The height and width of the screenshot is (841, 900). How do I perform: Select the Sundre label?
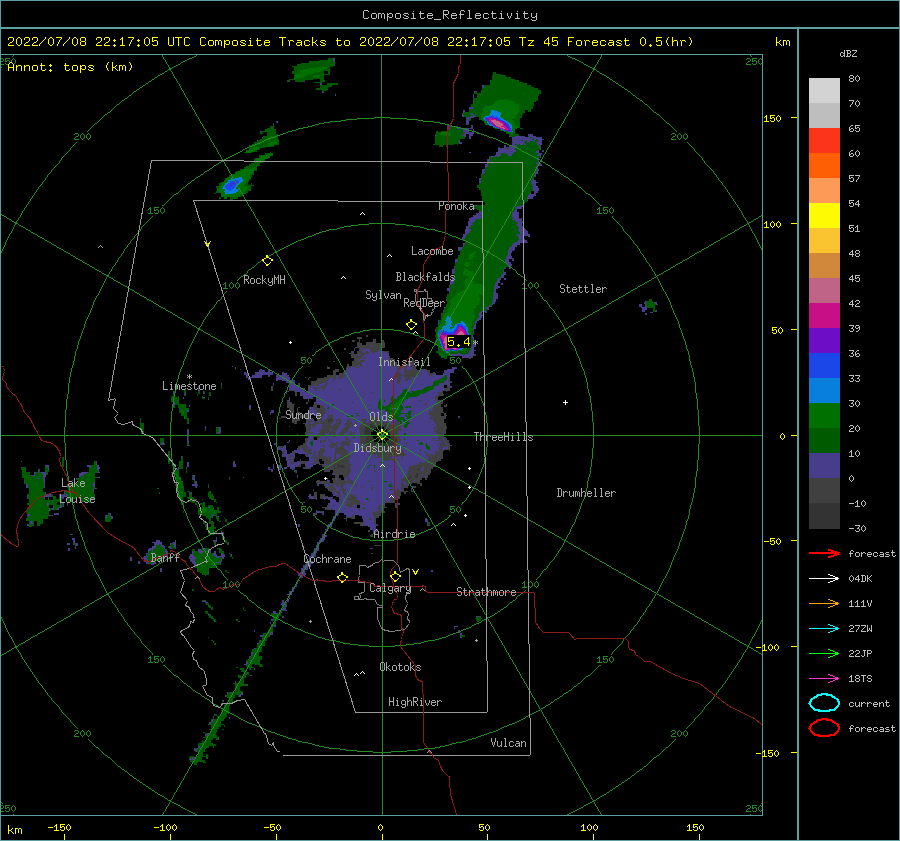pyautogui.click(x=303, y=415)
